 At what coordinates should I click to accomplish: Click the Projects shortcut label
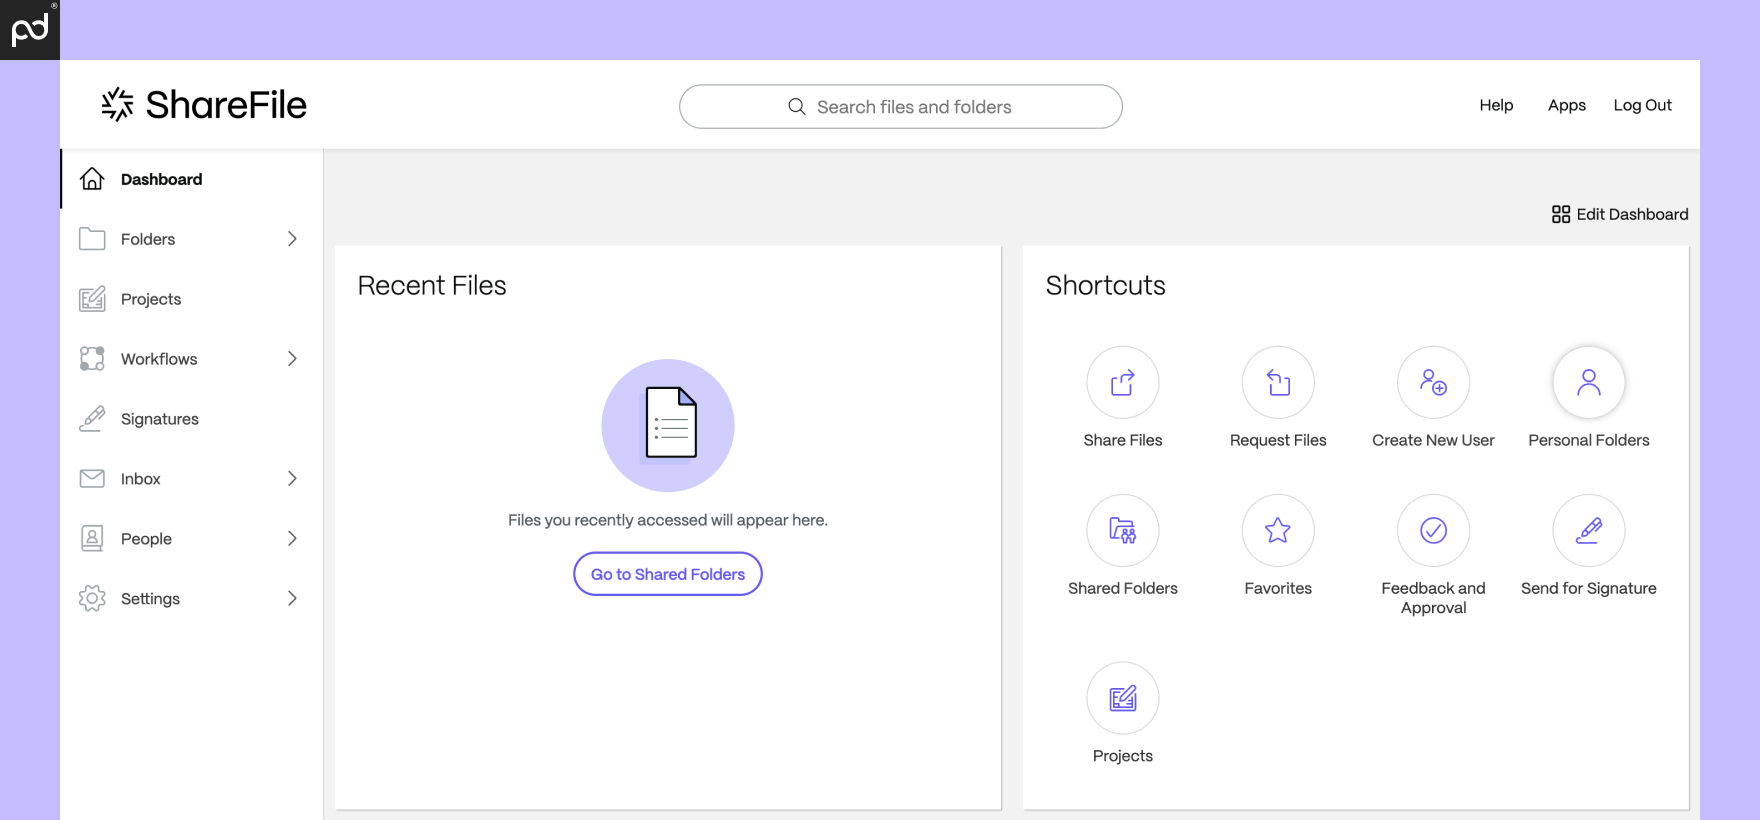click(x=1123, y=756)
